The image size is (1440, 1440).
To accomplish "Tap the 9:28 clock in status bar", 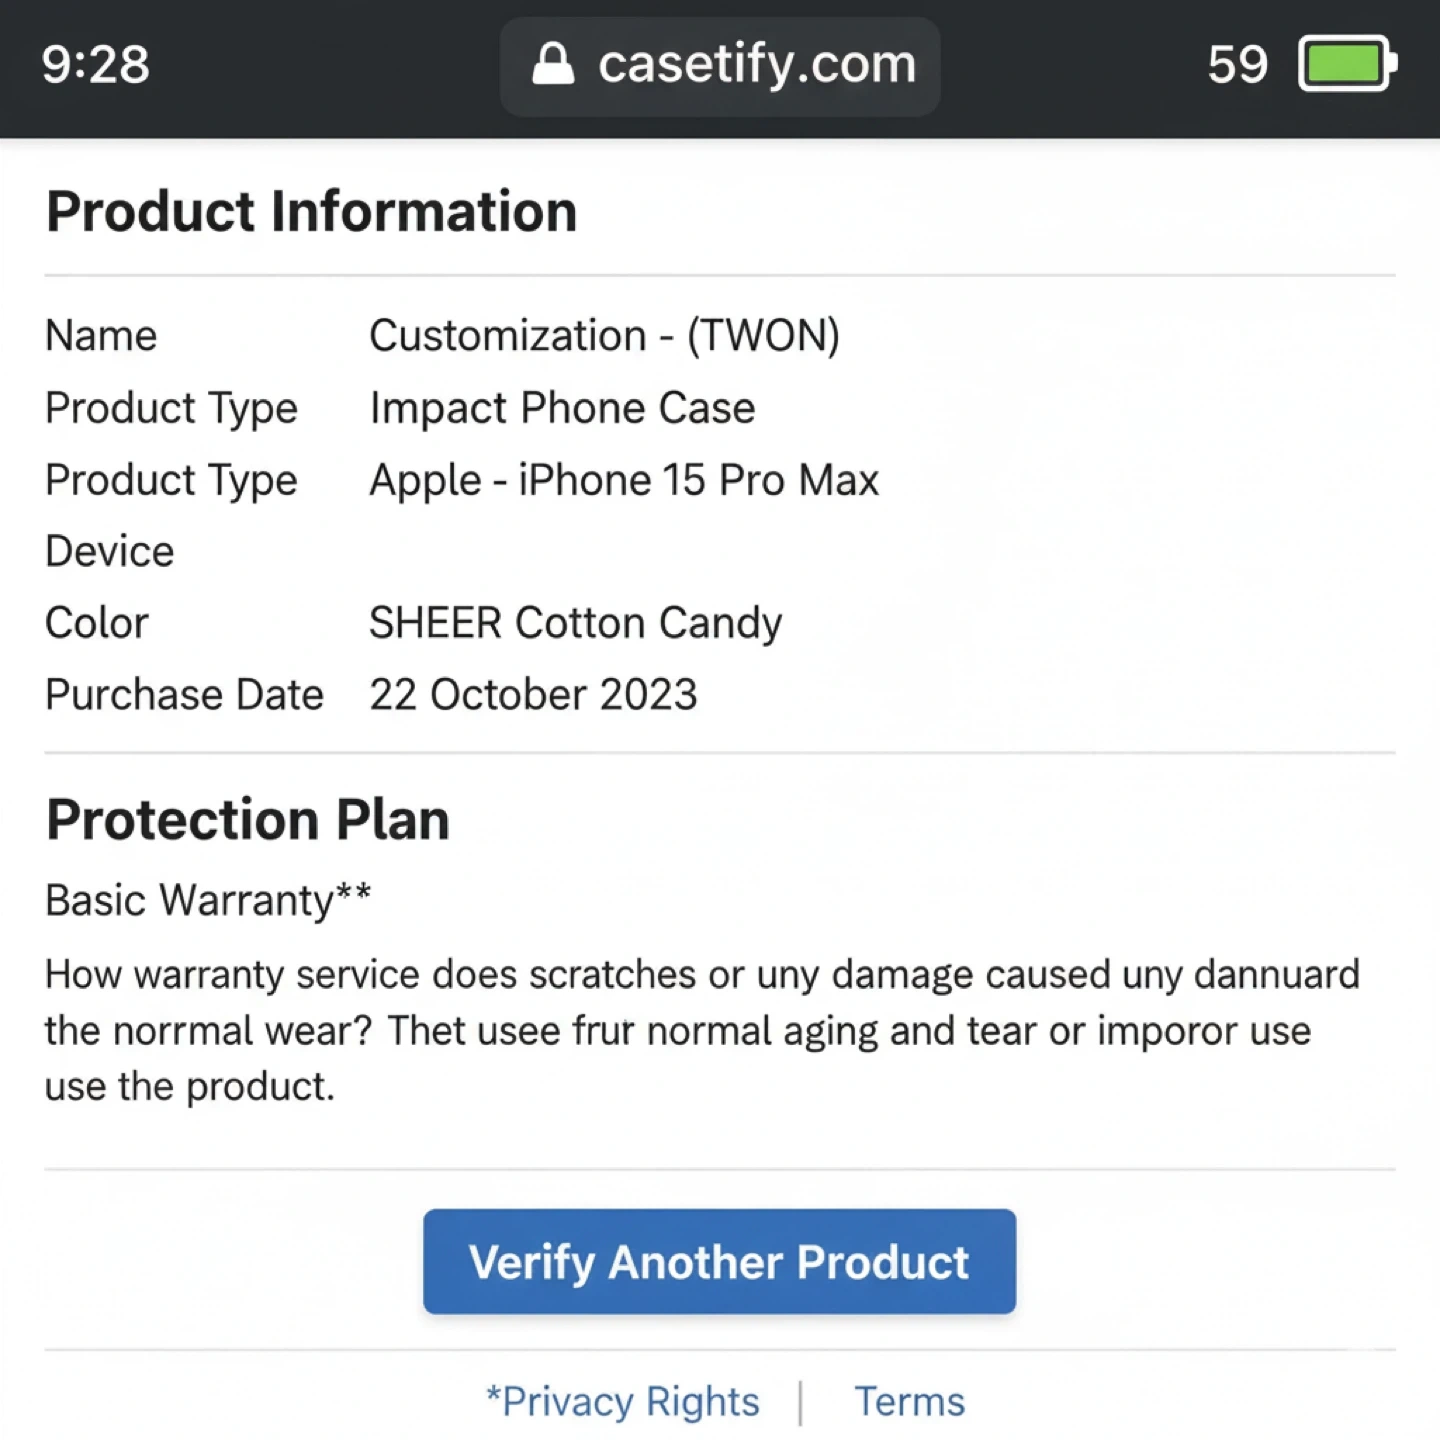I will point(96,65).
